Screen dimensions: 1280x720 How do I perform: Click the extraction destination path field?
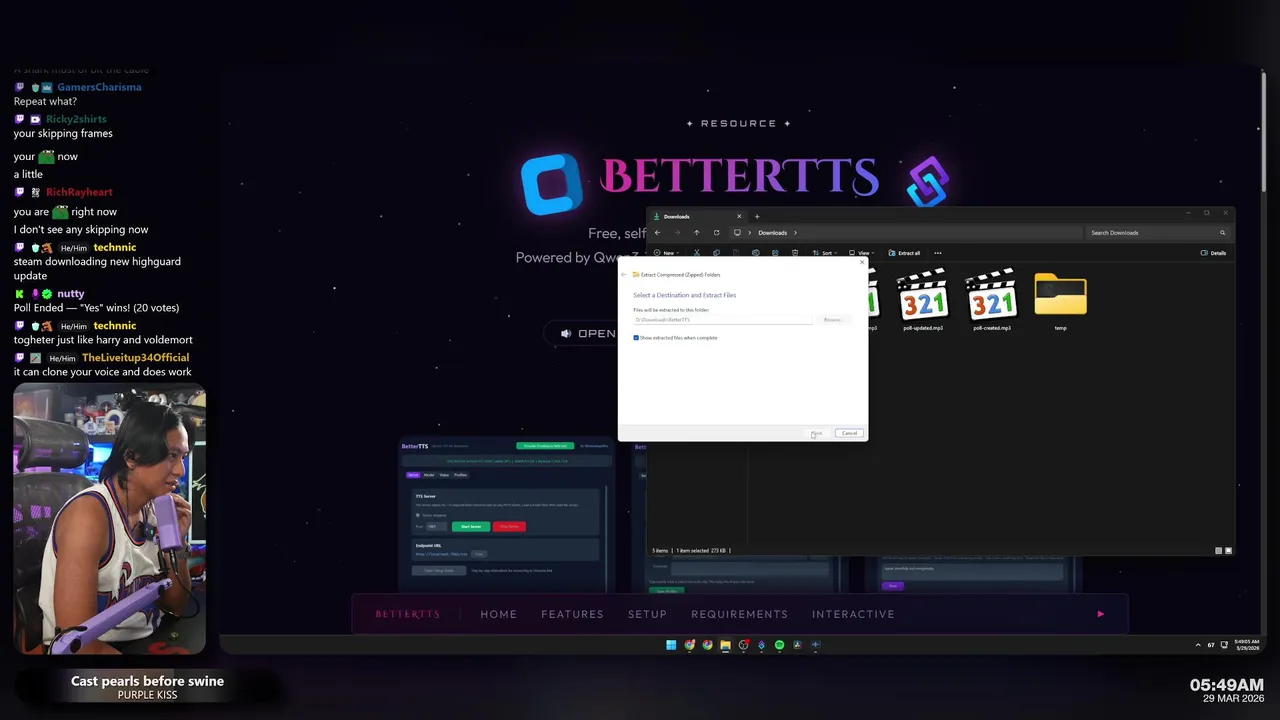coord(723,320)
